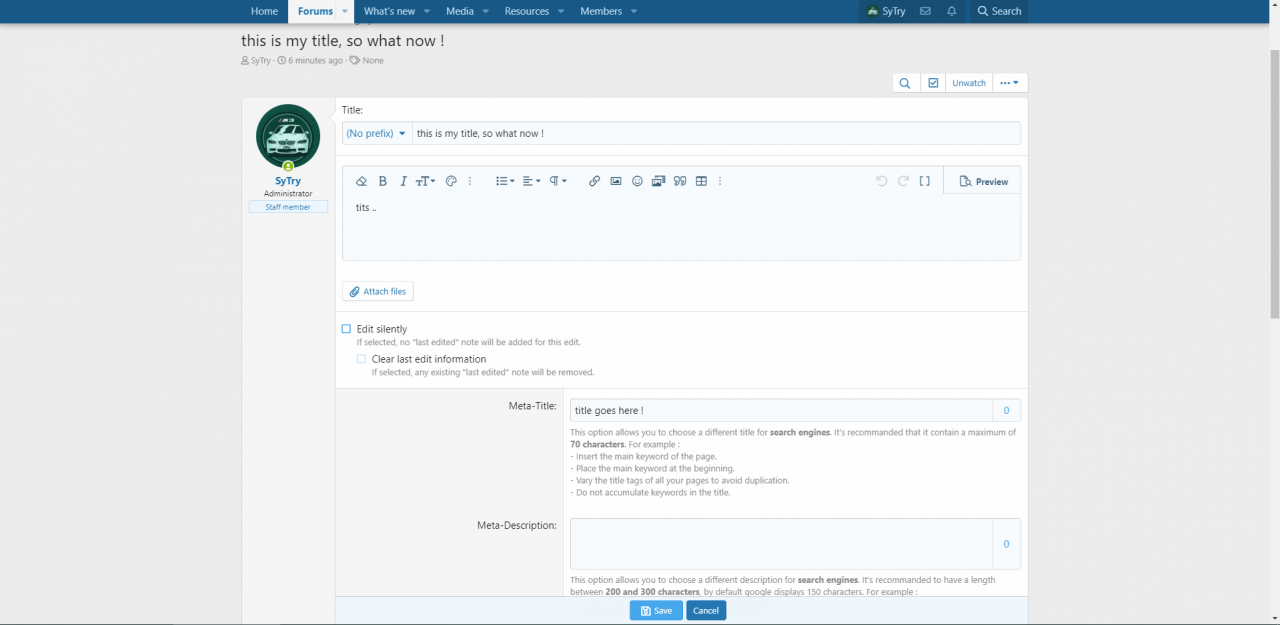Insert a quote block

(680, 181)
